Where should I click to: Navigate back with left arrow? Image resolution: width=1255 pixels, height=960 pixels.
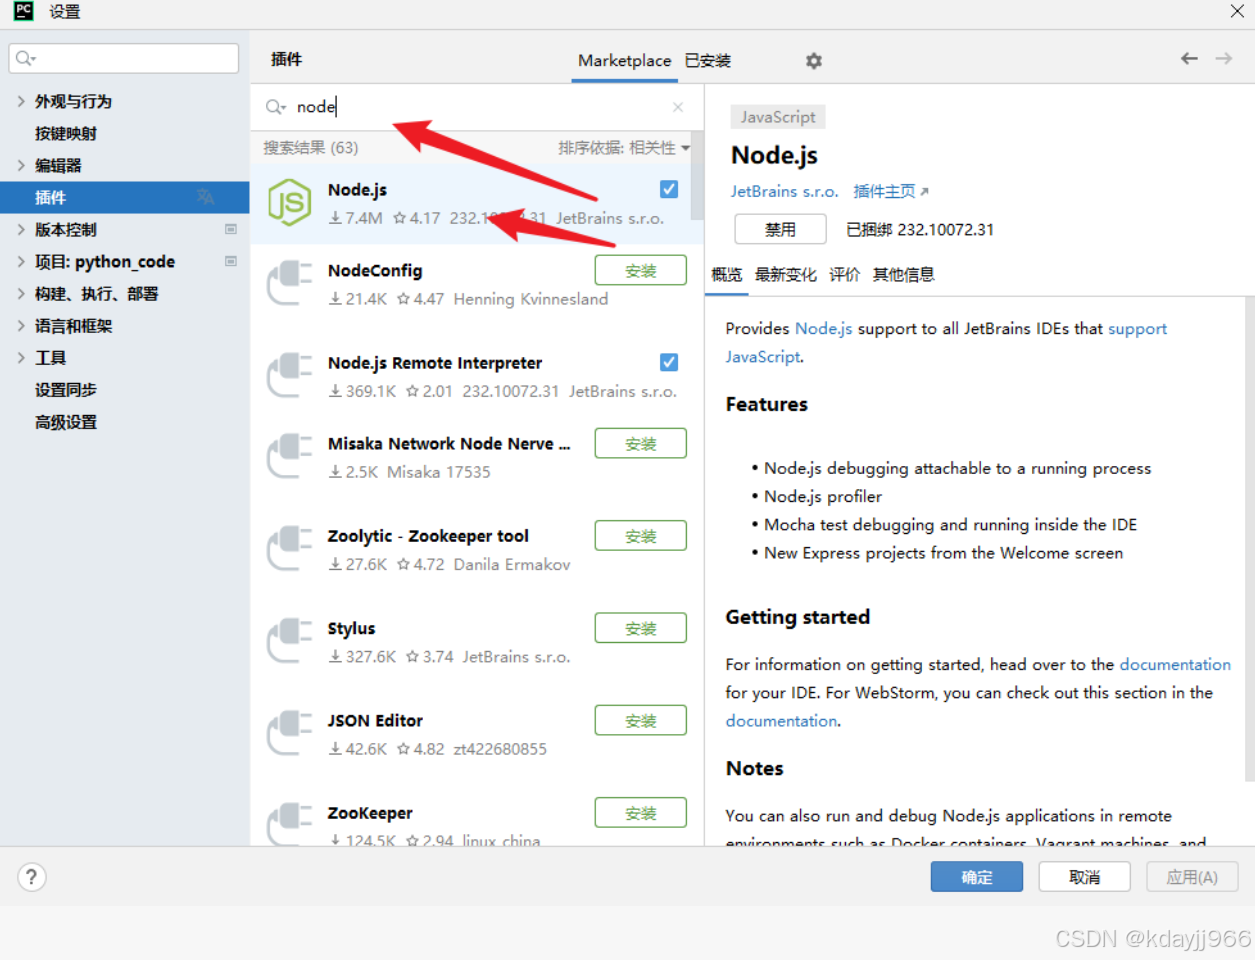[x=1189, y=59]
